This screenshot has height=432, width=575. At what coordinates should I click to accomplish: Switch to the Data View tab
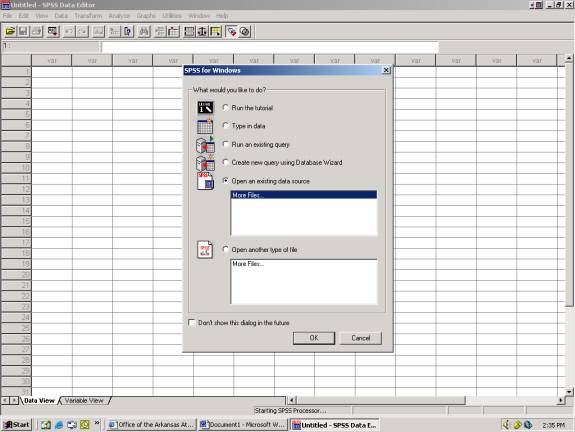tap(39, 400)
